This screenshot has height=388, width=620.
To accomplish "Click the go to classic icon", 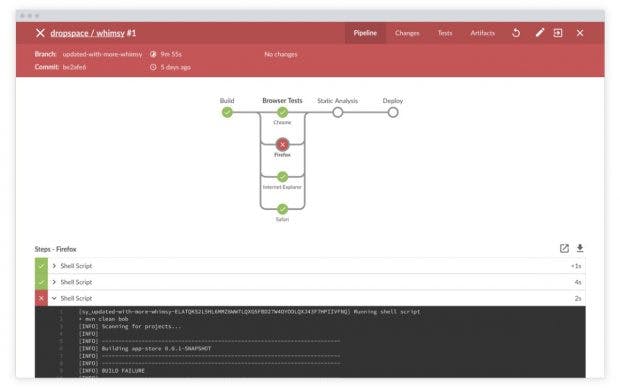I will (x=558, y=33).
